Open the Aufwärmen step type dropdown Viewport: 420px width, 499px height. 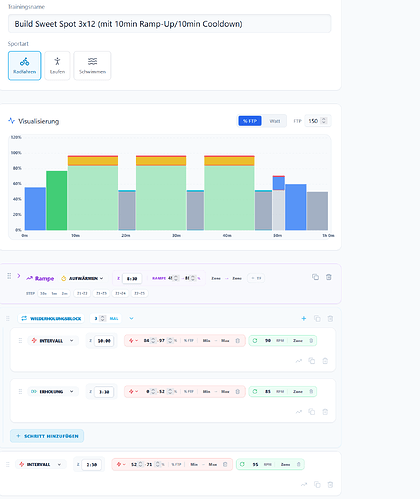click(x=82, y=278)
